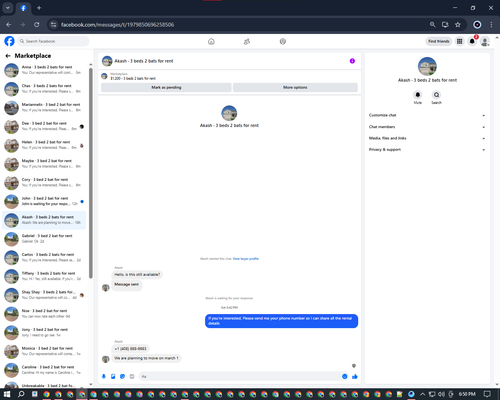500x400 pixels.
Task: Open John waiting for response conversation
Action: pyautogui.click(x=44, y=201)
